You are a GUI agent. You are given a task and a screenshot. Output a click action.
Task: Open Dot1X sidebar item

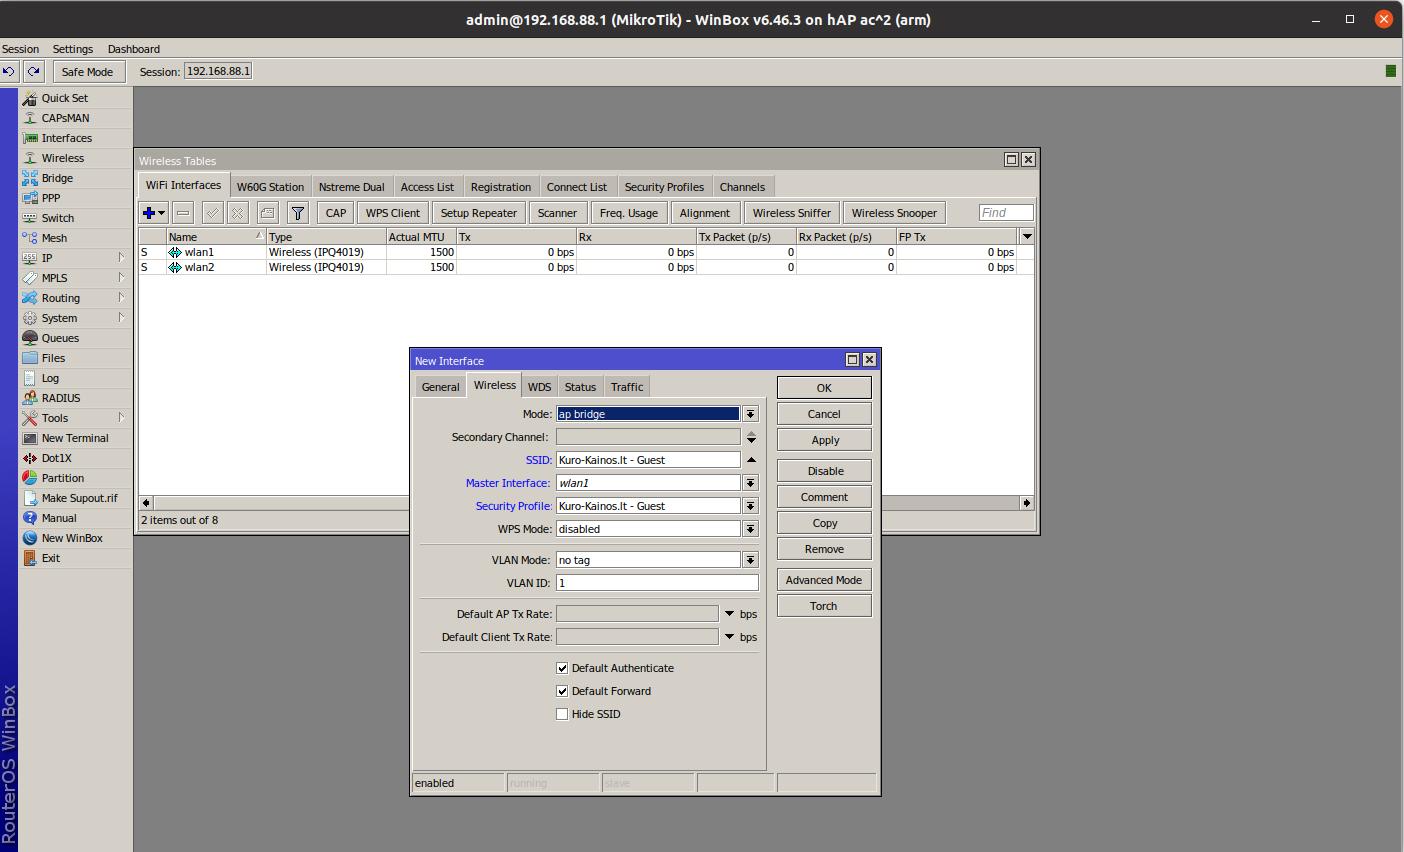(56, 458)
